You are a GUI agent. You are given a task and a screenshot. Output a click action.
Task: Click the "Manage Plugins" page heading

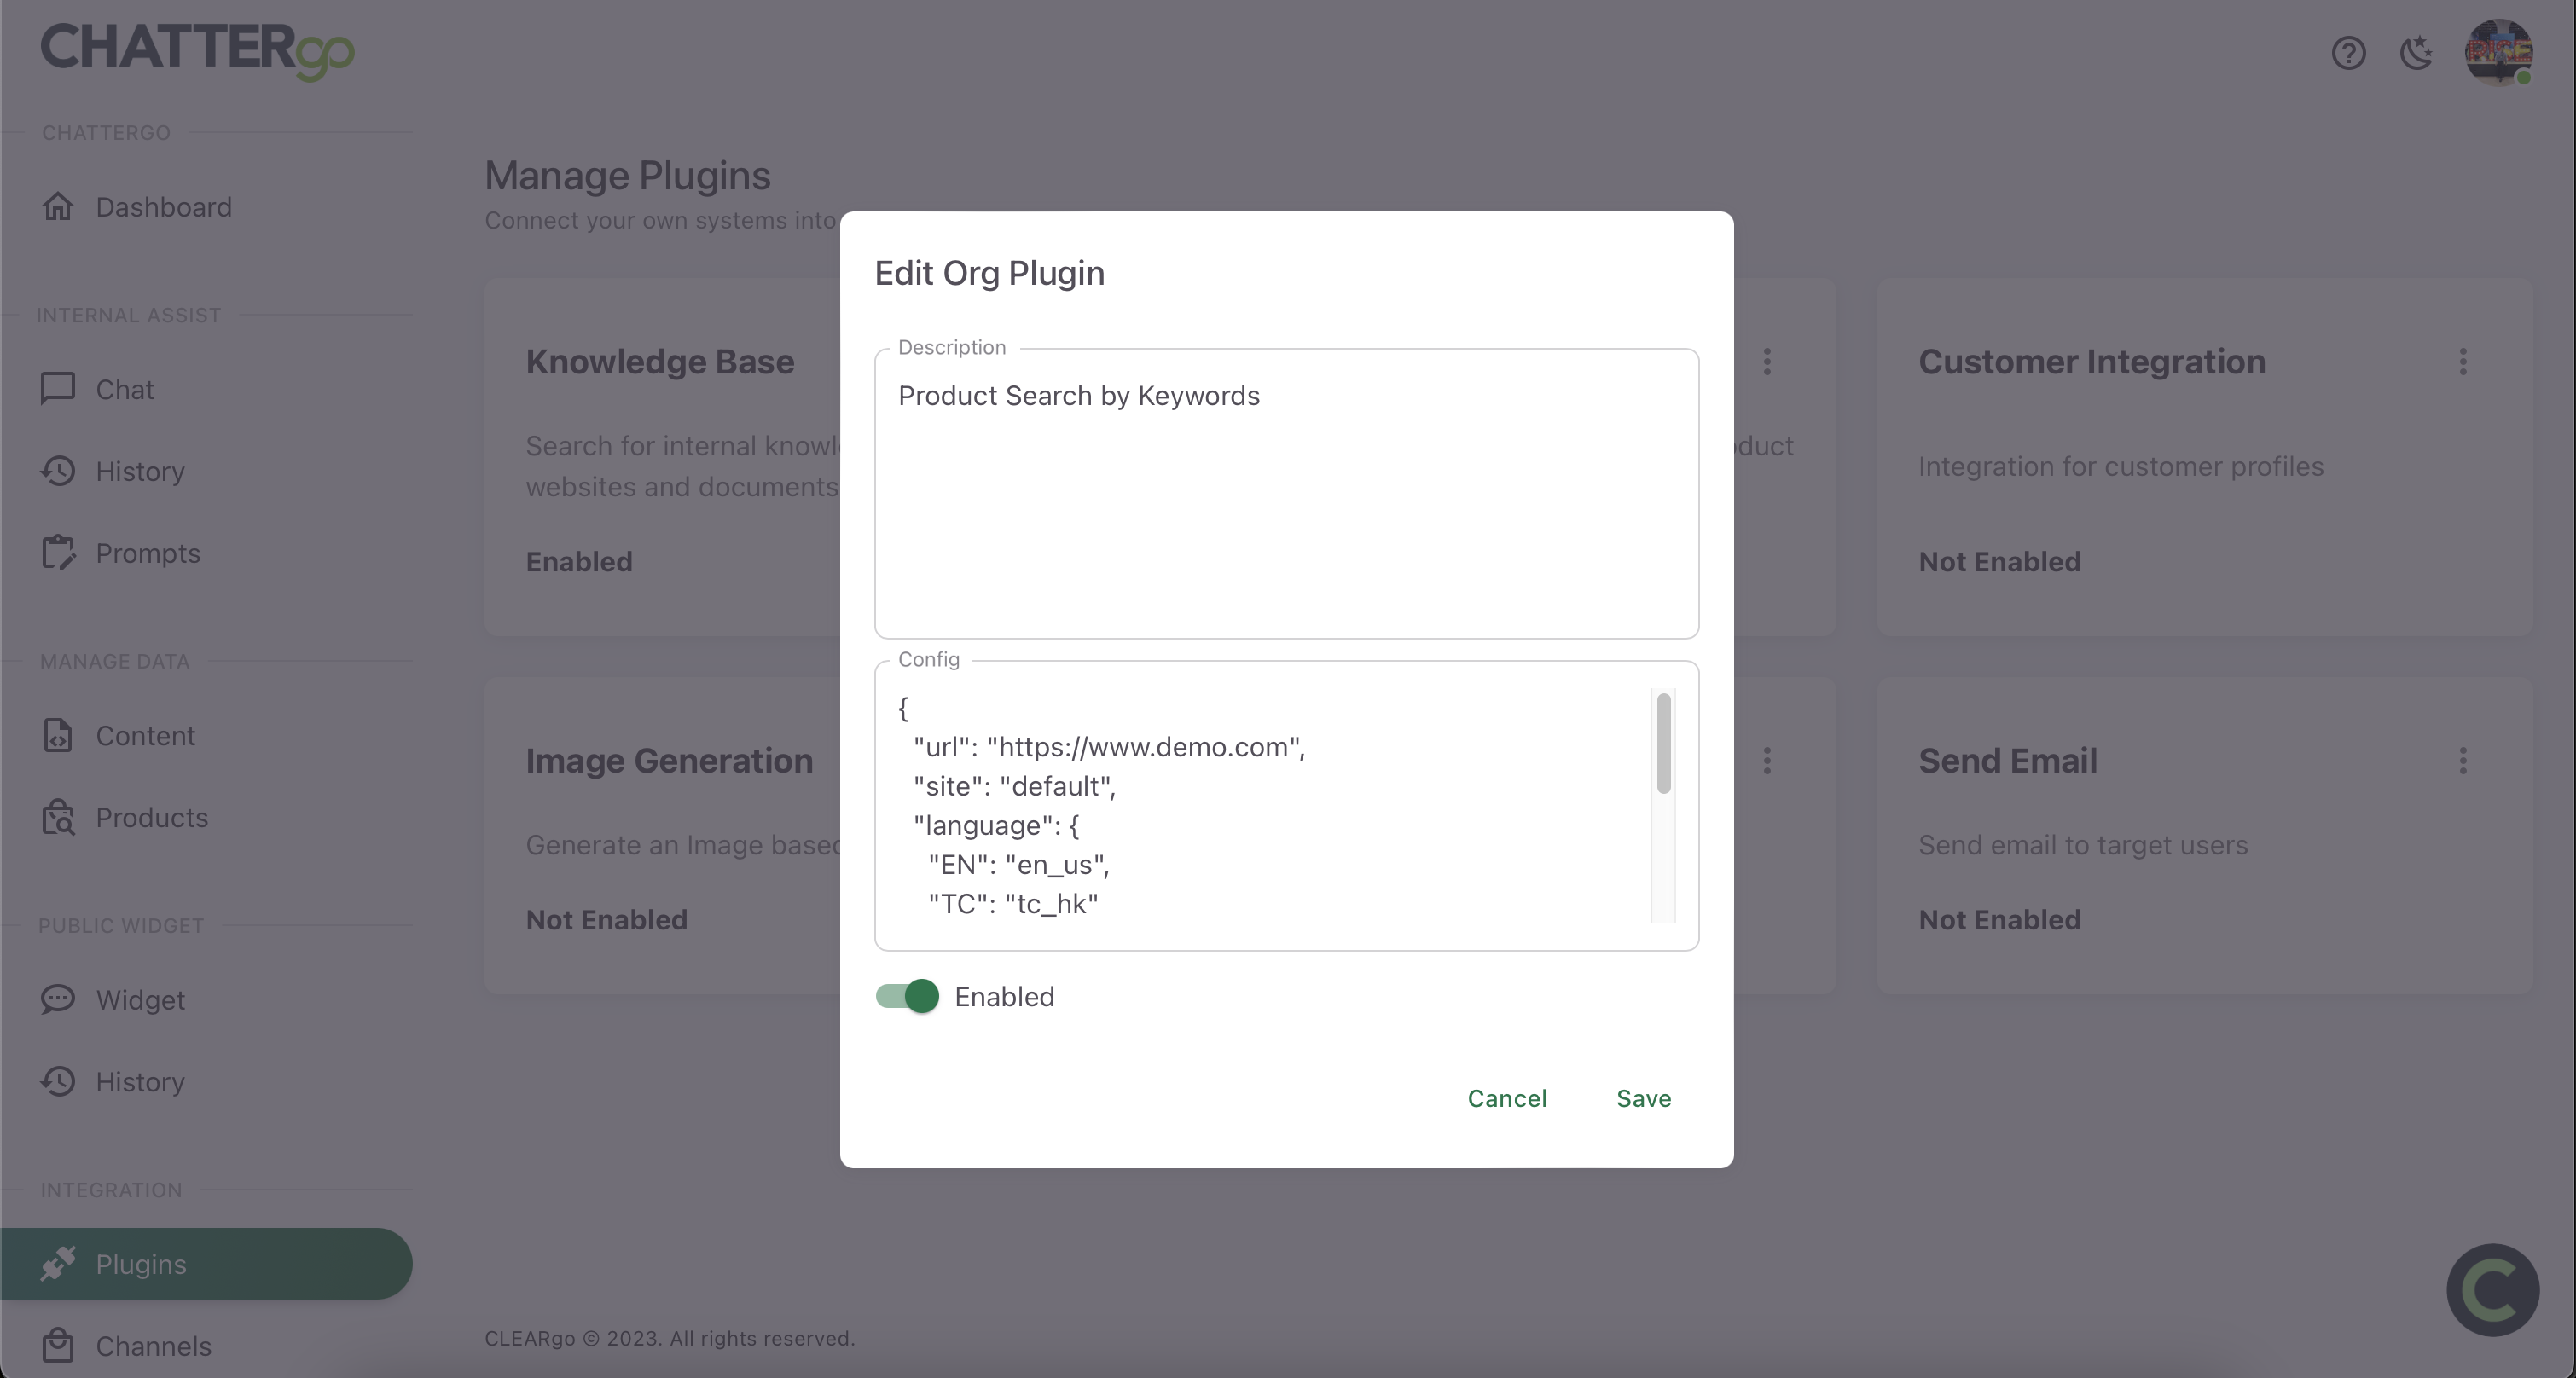click(628, 176)
